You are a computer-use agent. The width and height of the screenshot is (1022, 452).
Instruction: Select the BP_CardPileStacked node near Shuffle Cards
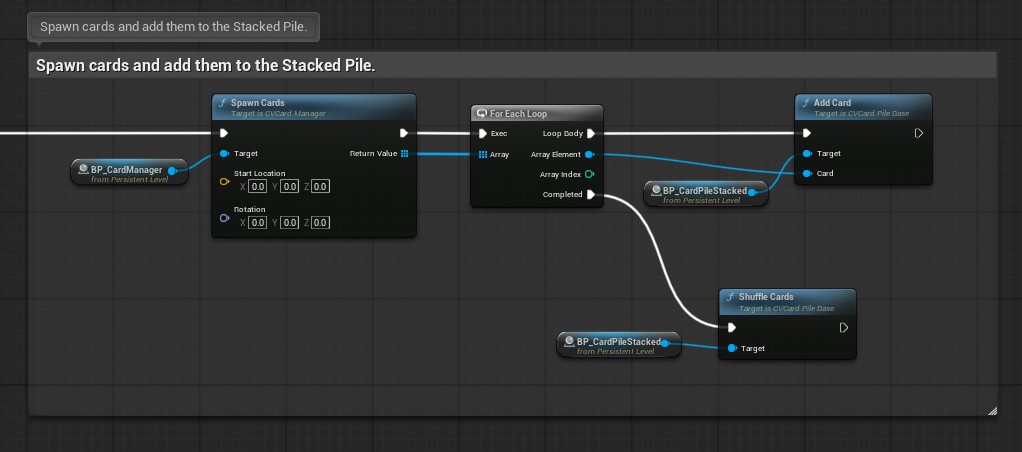tap(619, 344)
